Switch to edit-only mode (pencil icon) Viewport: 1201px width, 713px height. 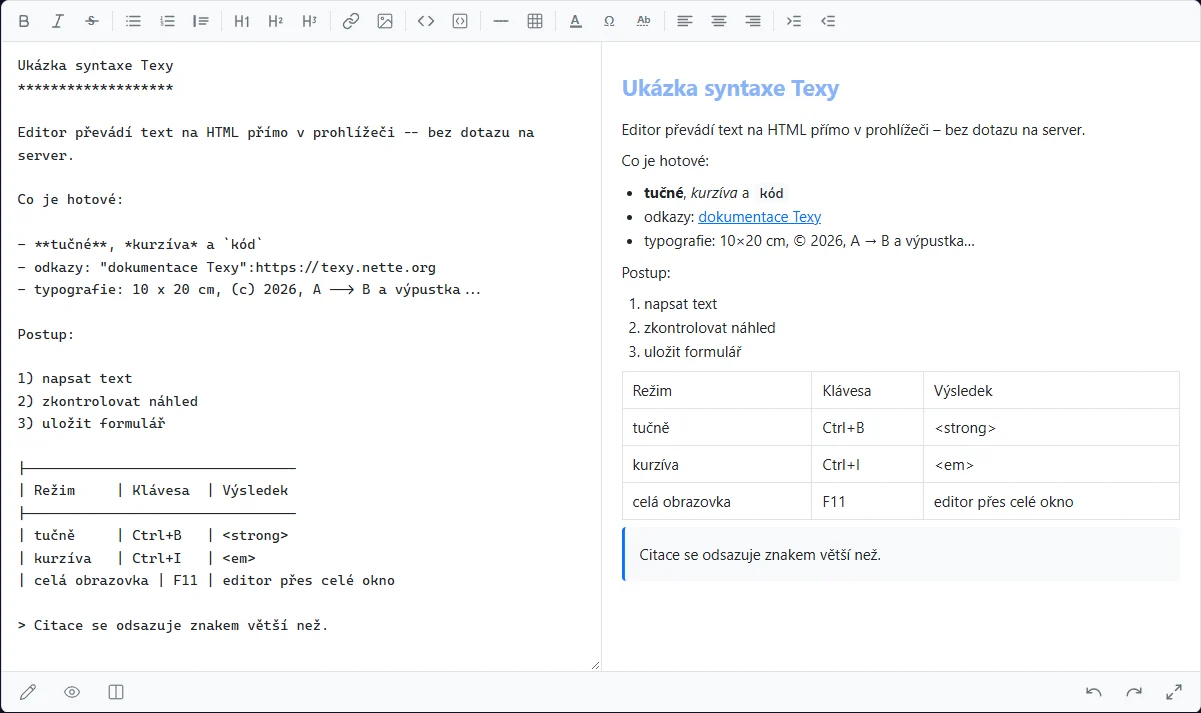coord(28,692)
